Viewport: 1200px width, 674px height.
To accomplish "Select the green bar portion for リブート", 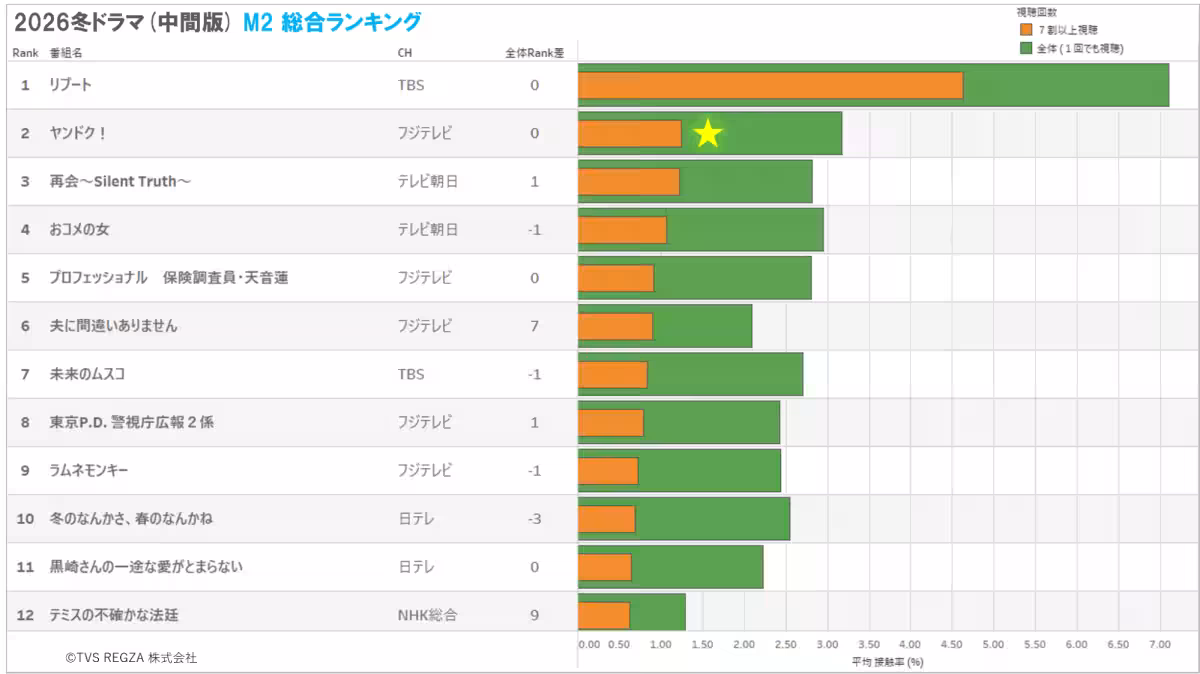I will pos(1065,85).
